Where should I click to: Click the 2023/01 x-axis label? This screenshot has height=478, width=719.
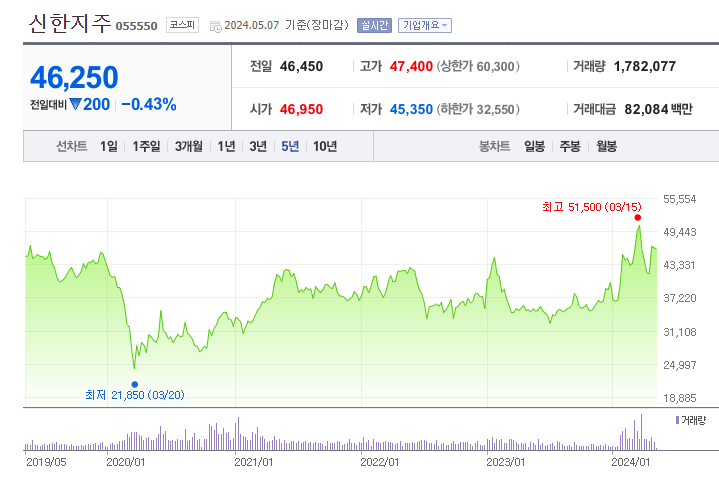point(505,462)
